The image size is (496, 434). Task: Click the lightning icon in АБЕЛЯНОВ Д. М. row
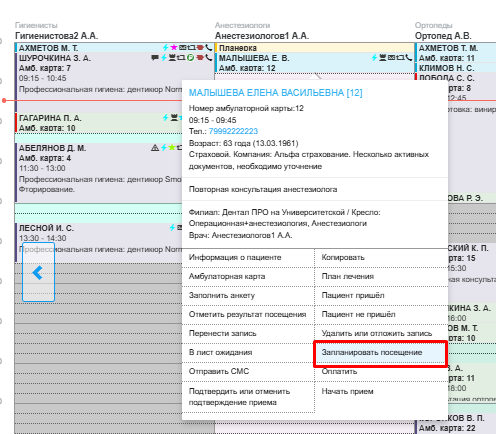[164, 147]
